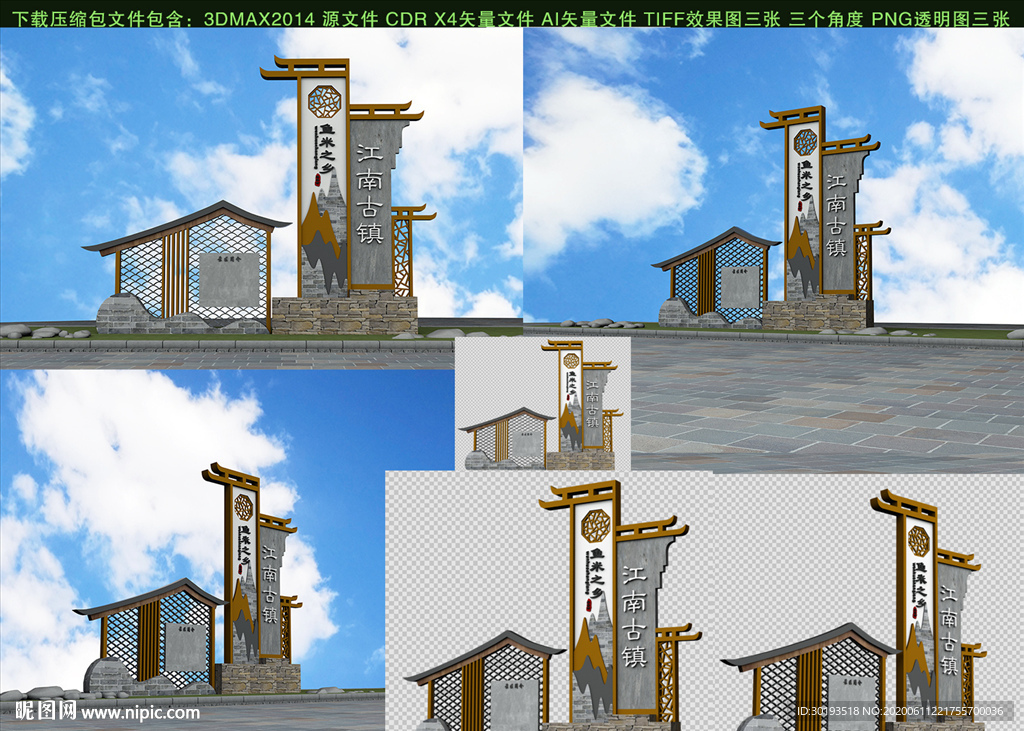This screenshot has height=731, width=1024.
Task: Select the small transparent-background preview thumbnail
Action: [x=543, y=404]
